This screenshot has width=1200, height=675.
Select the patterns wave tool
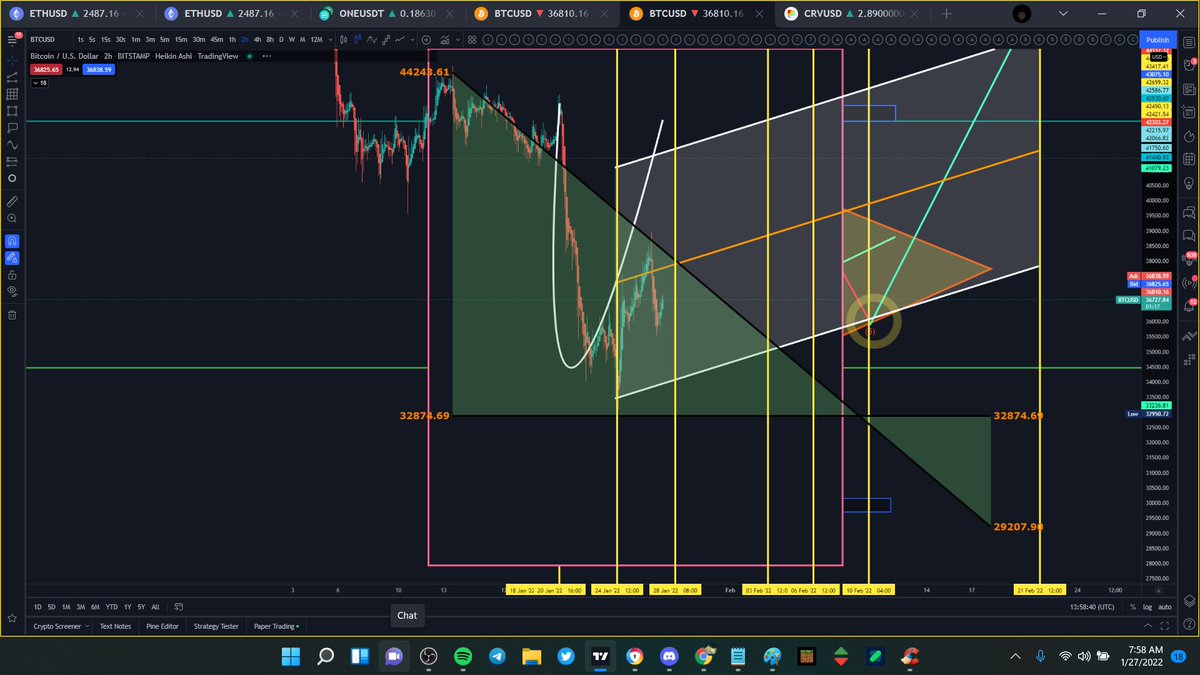click(12, 145)
